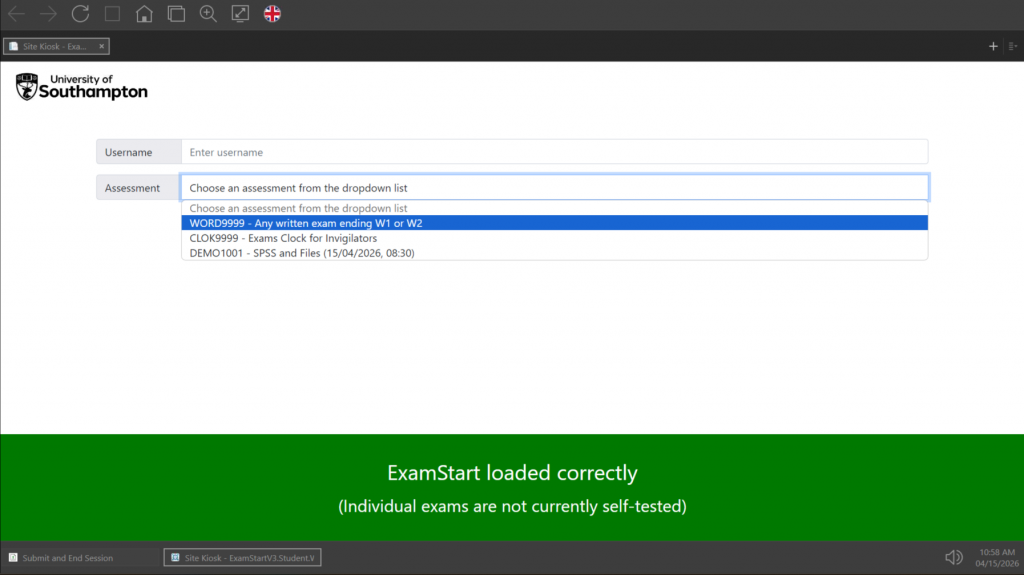Screen dimensions: 1024x575
Task: Open the windows overview icon in toolbar
Action: click(176, 14)
